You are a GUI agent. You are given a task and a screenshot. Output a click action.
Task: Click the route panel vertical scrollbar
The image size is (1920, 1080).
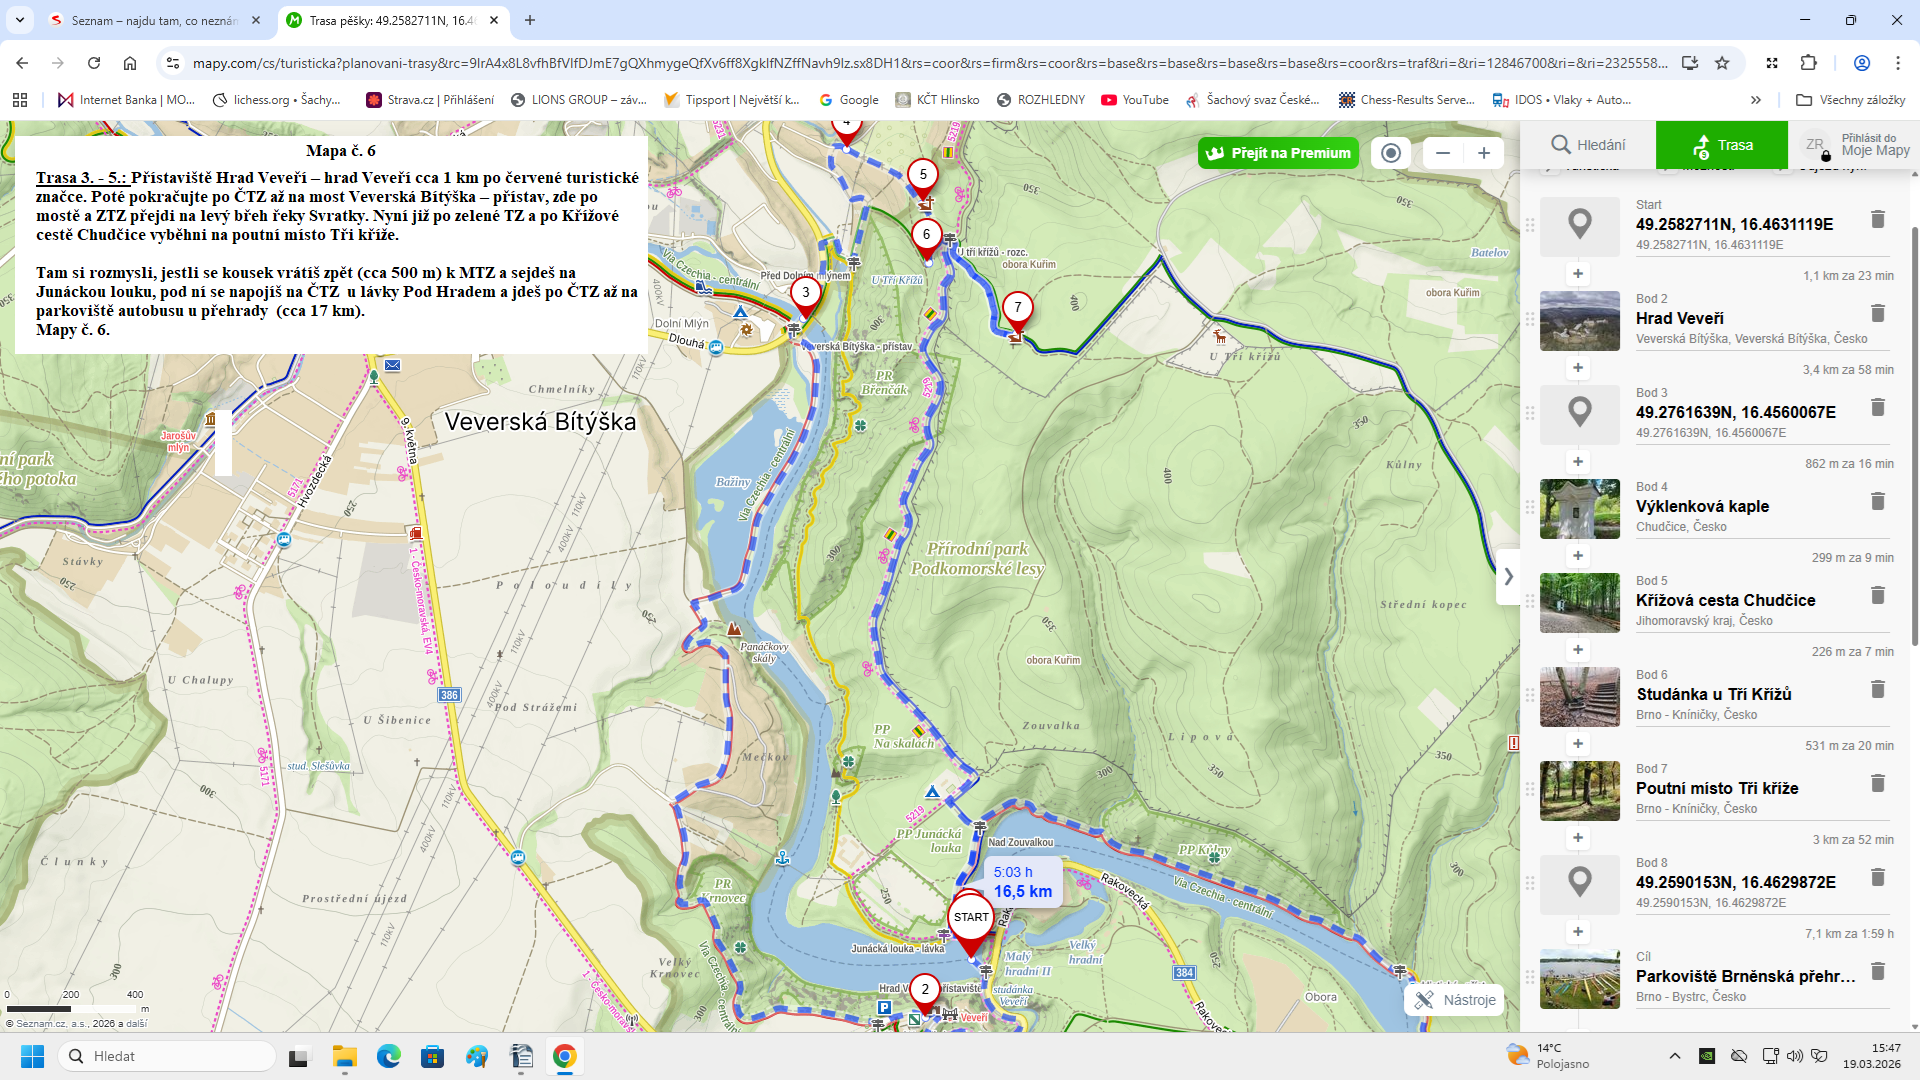point(1914,435)
